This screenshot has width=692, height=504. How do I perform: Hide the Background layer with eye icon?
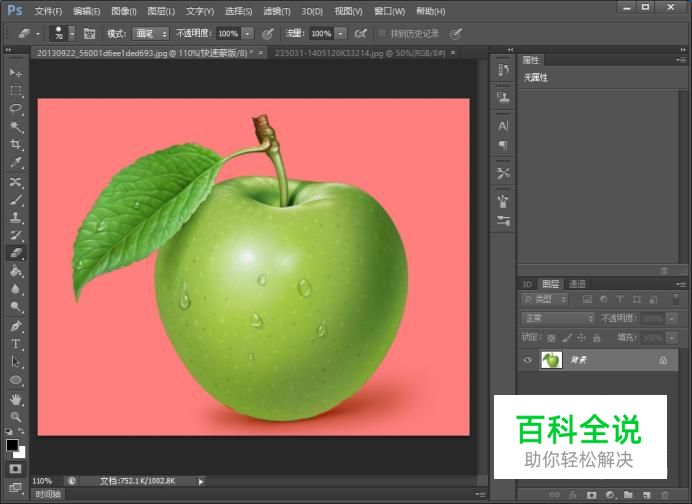pos(527,360)
